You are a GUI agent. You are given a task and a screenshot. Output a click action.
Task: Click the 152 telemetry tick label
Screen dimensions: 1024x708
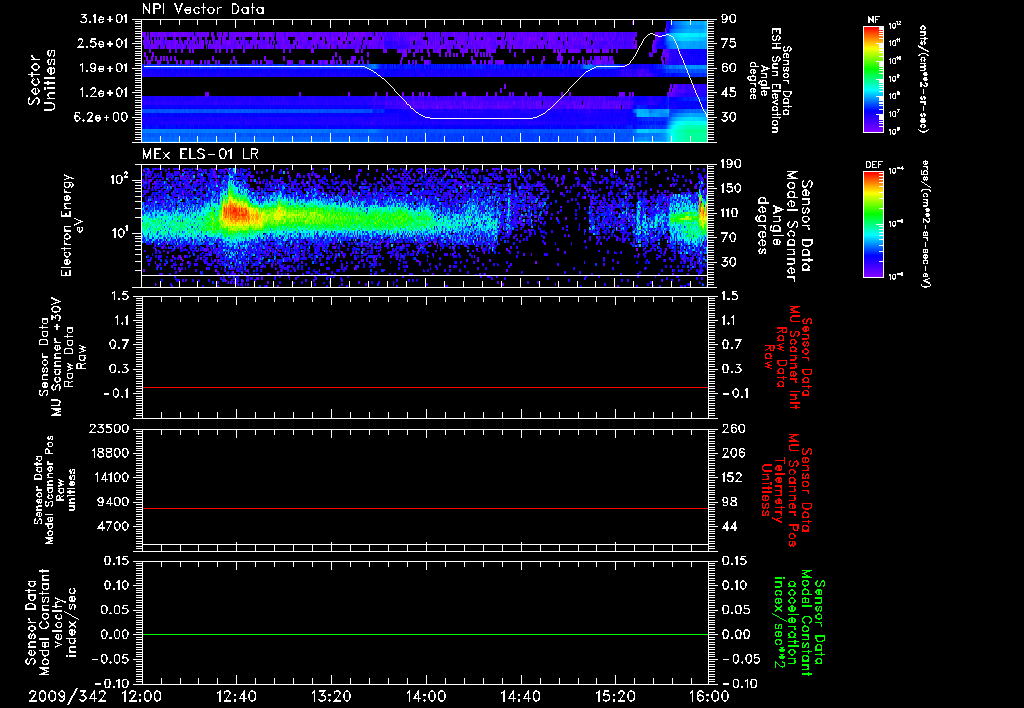click(732, 477)
